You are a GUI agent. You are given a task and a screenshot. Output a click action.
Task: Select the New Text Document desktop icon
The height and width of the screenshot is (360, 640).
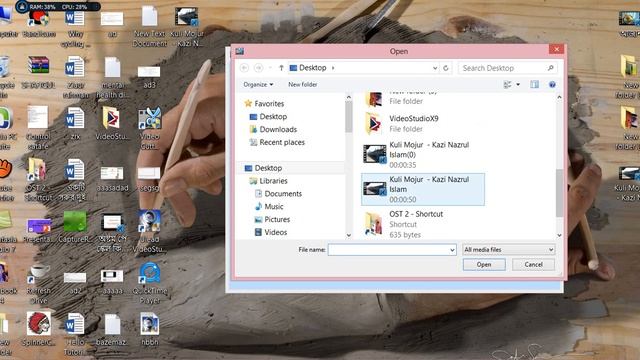point(149,26)
